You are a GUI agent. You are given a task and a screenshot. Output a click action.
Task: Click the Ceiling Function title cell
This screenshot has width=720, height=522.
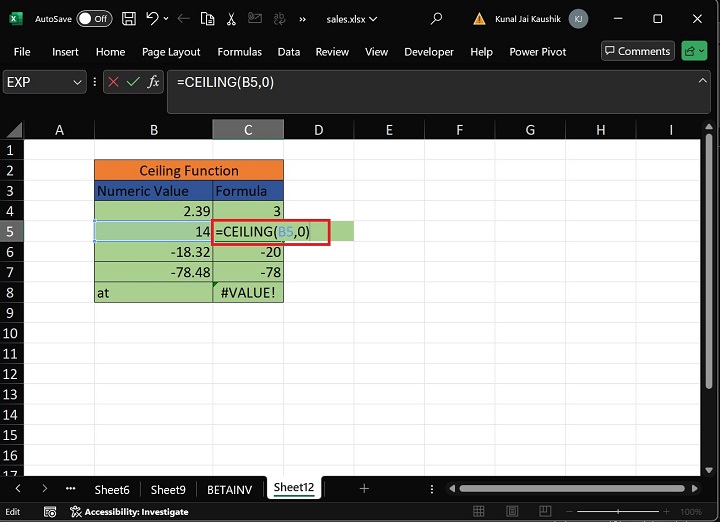189,170
